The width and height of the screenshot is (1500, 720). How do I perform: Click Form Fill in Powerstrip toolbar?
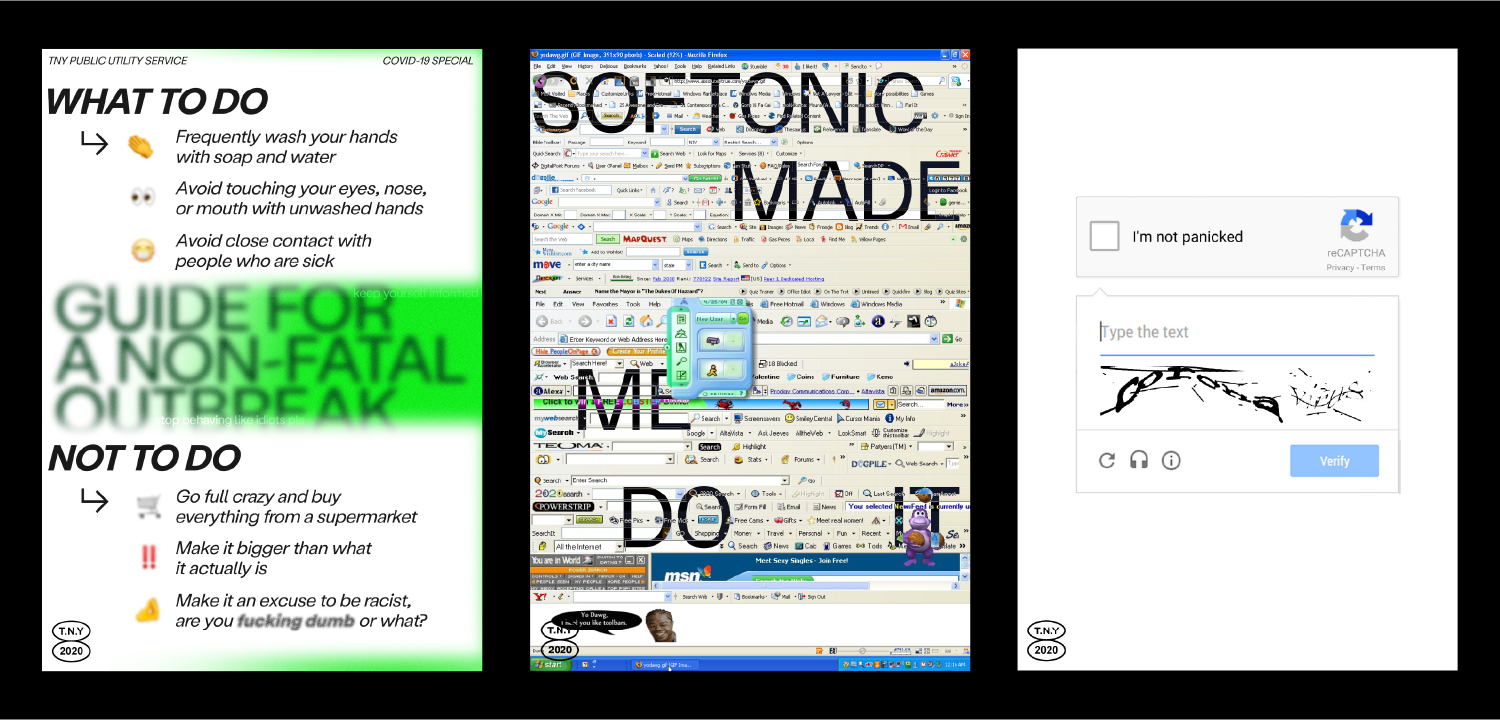(750, 507)
